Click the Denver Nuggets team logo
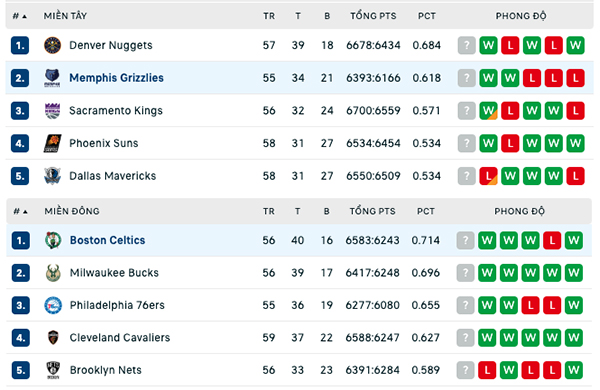Image resolution: width=600 pixels, height=390 pixels. pos(52,46)
